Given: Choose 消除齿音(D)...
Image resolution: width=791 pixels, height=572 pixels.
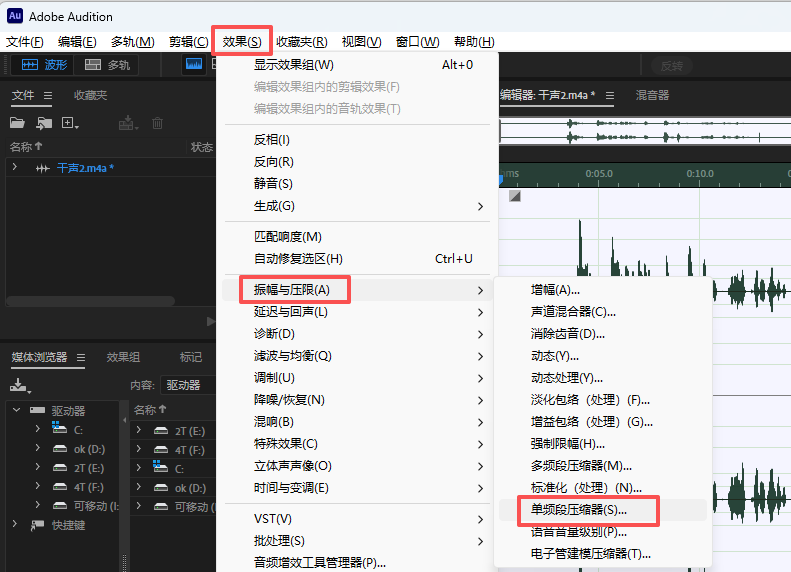Looking at the screenshot, I should tap(603, 334).
